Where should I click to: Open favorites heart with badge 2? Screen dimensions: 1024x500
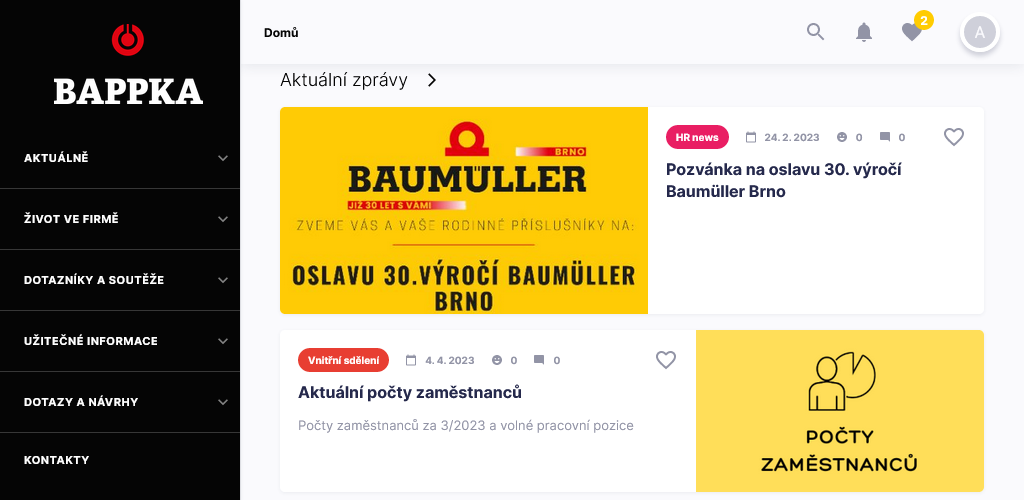coord(912,32)
